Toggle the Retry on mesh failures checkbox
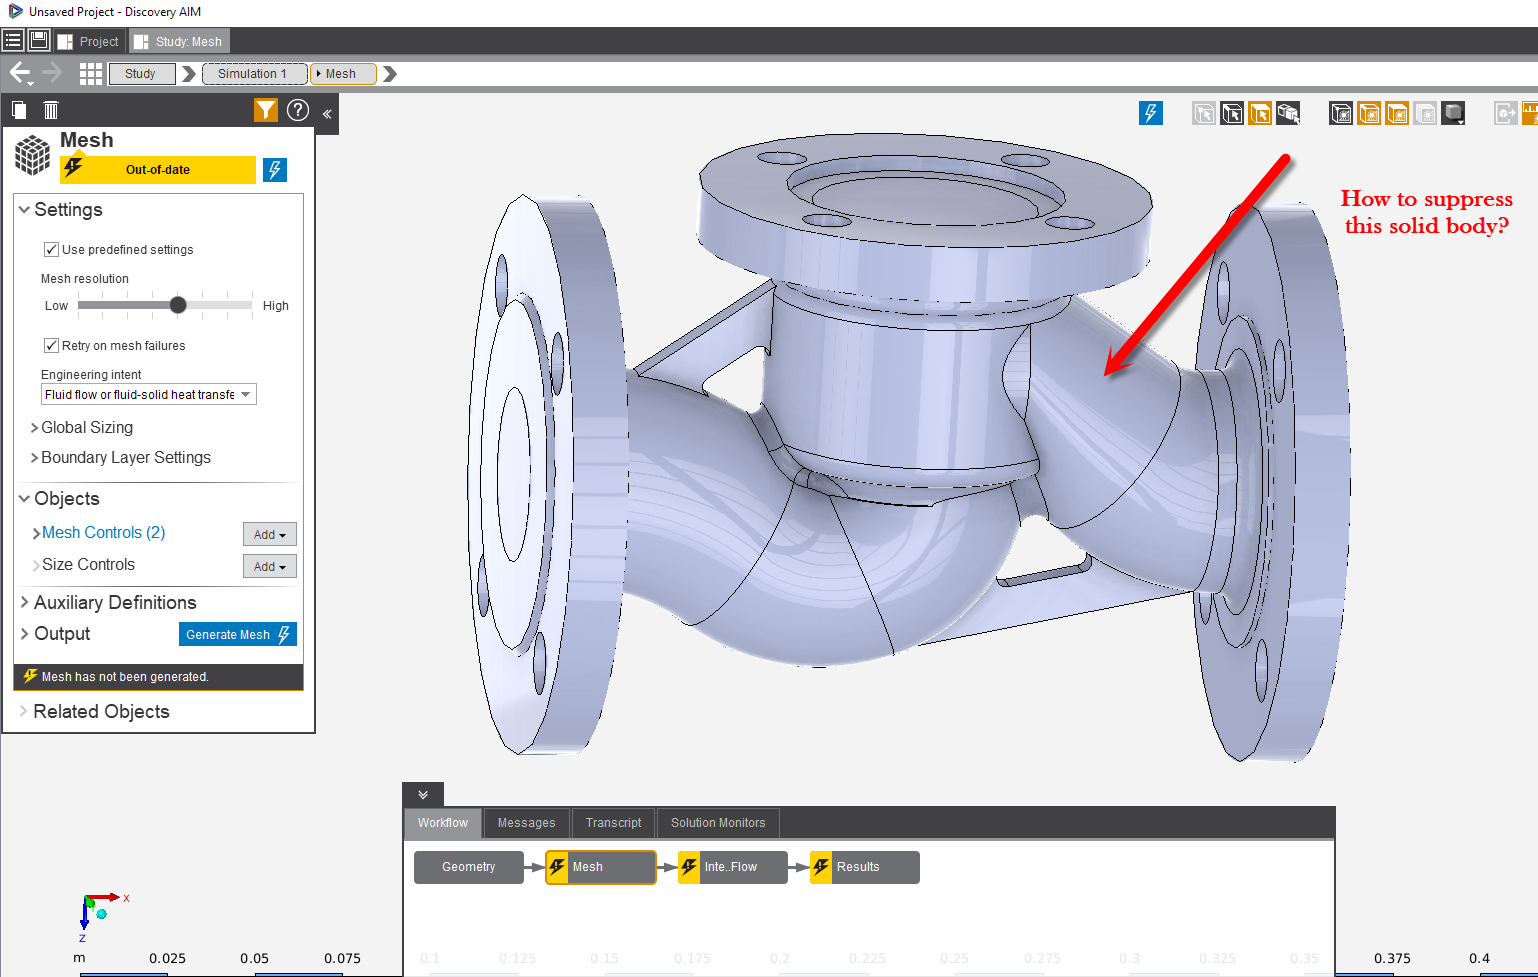Viewport: 1538px width, 977px height. coord(51,346)
